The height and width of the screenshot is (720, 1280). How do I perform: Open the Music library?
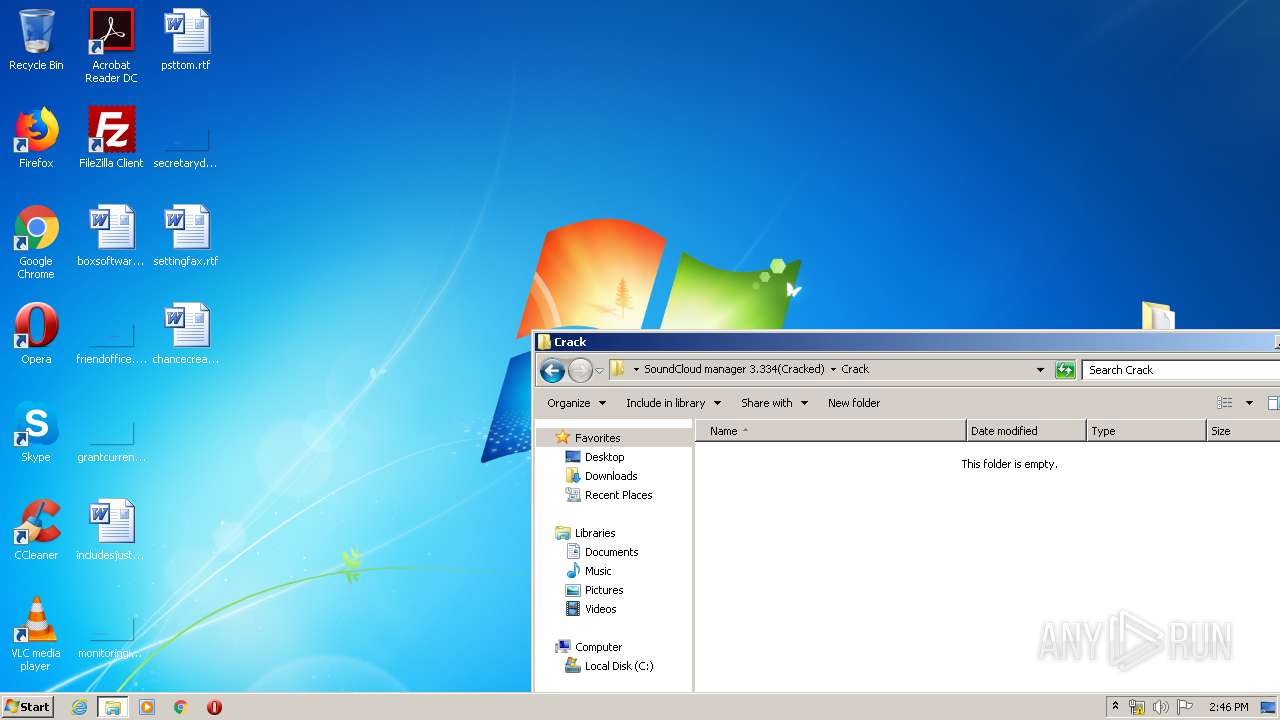tap(598, 571)
